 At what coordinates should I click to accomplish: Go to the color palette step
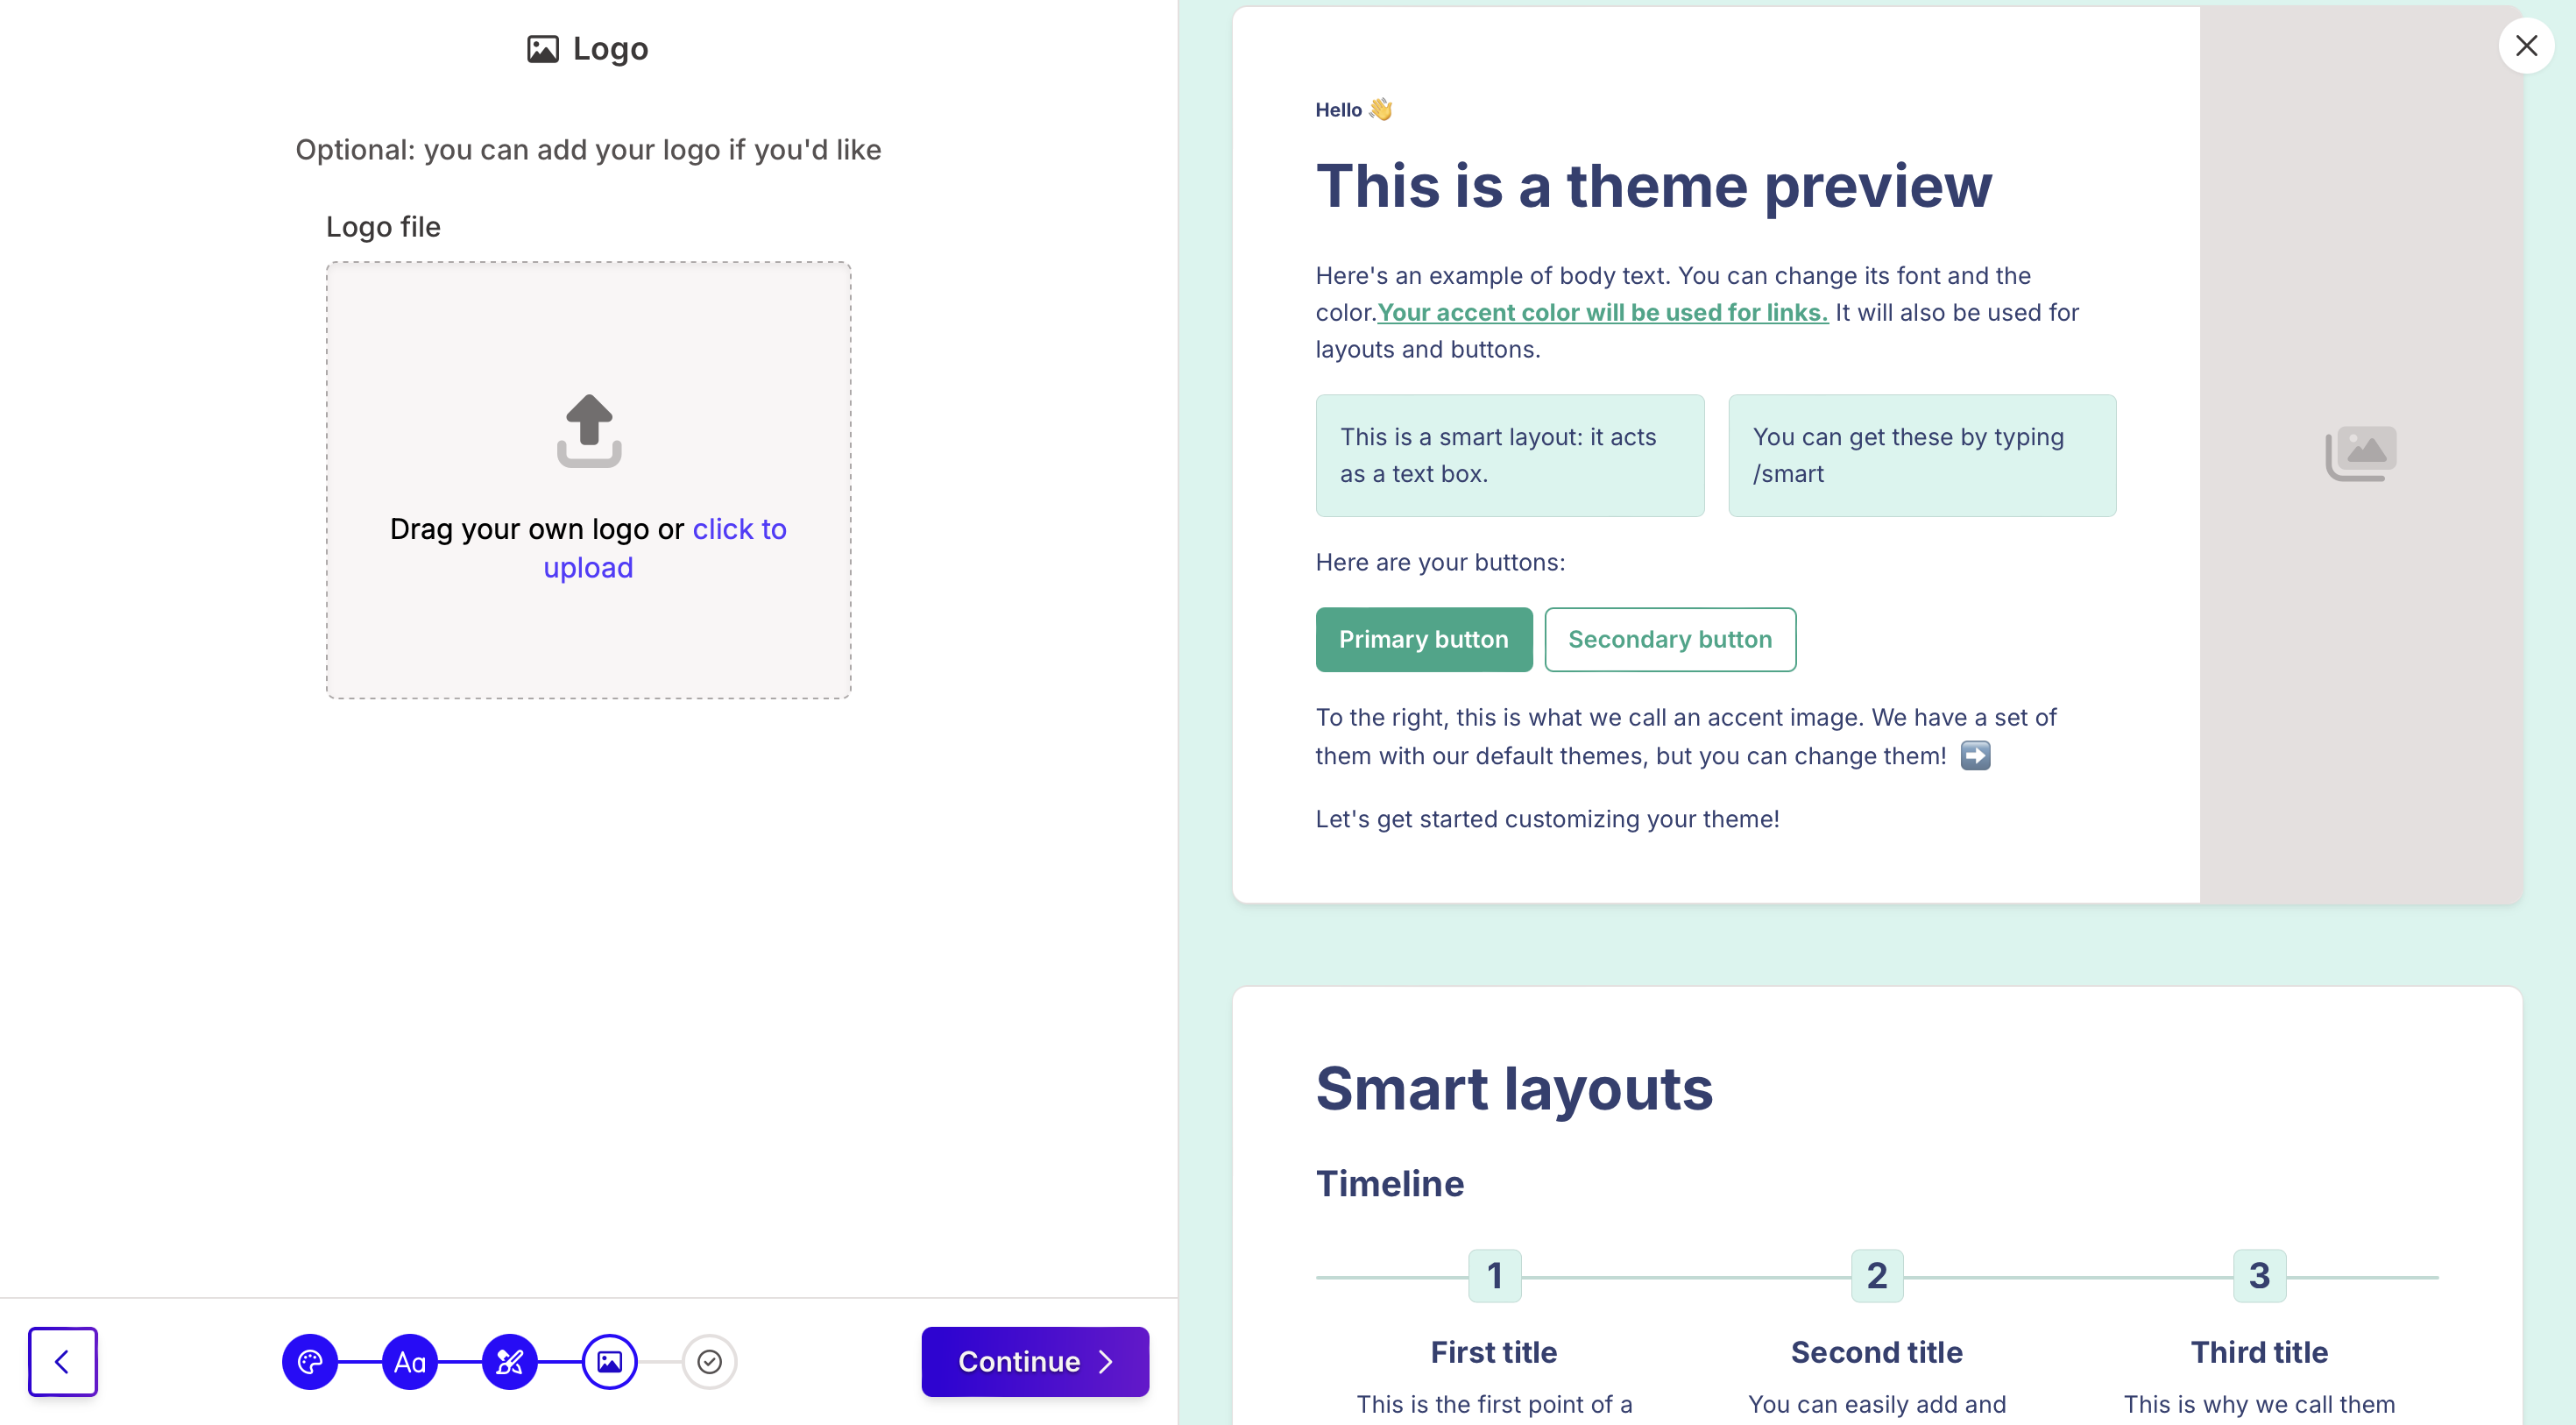(x=310, y=1361)
